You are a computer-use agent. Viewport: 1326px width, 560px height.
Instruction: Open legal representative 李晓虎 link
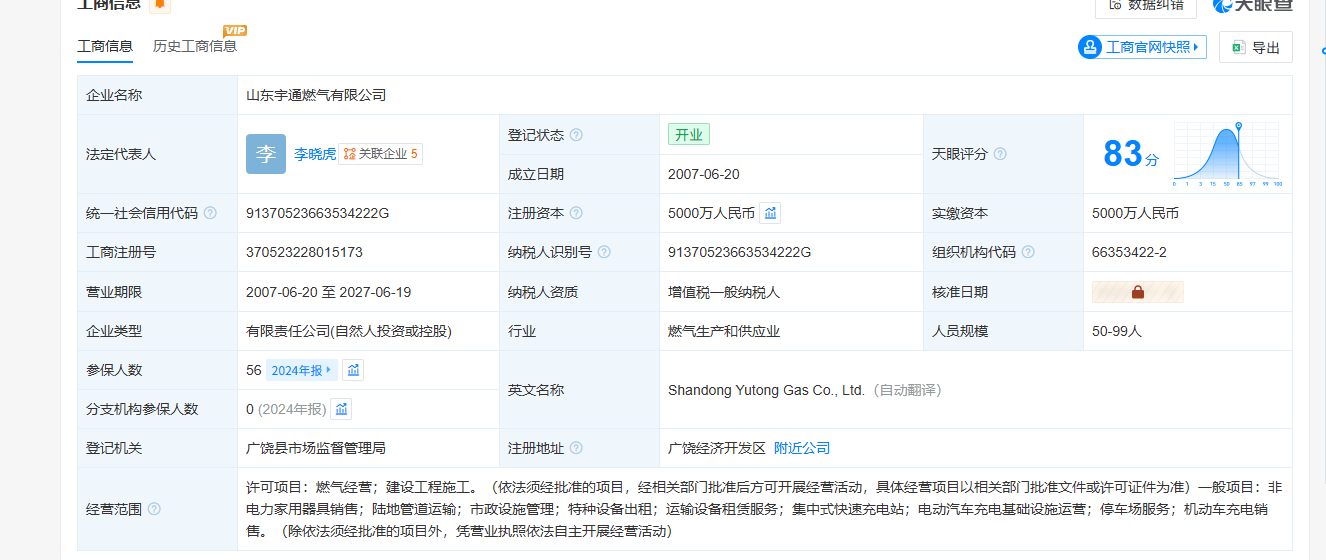coord(315,154)
